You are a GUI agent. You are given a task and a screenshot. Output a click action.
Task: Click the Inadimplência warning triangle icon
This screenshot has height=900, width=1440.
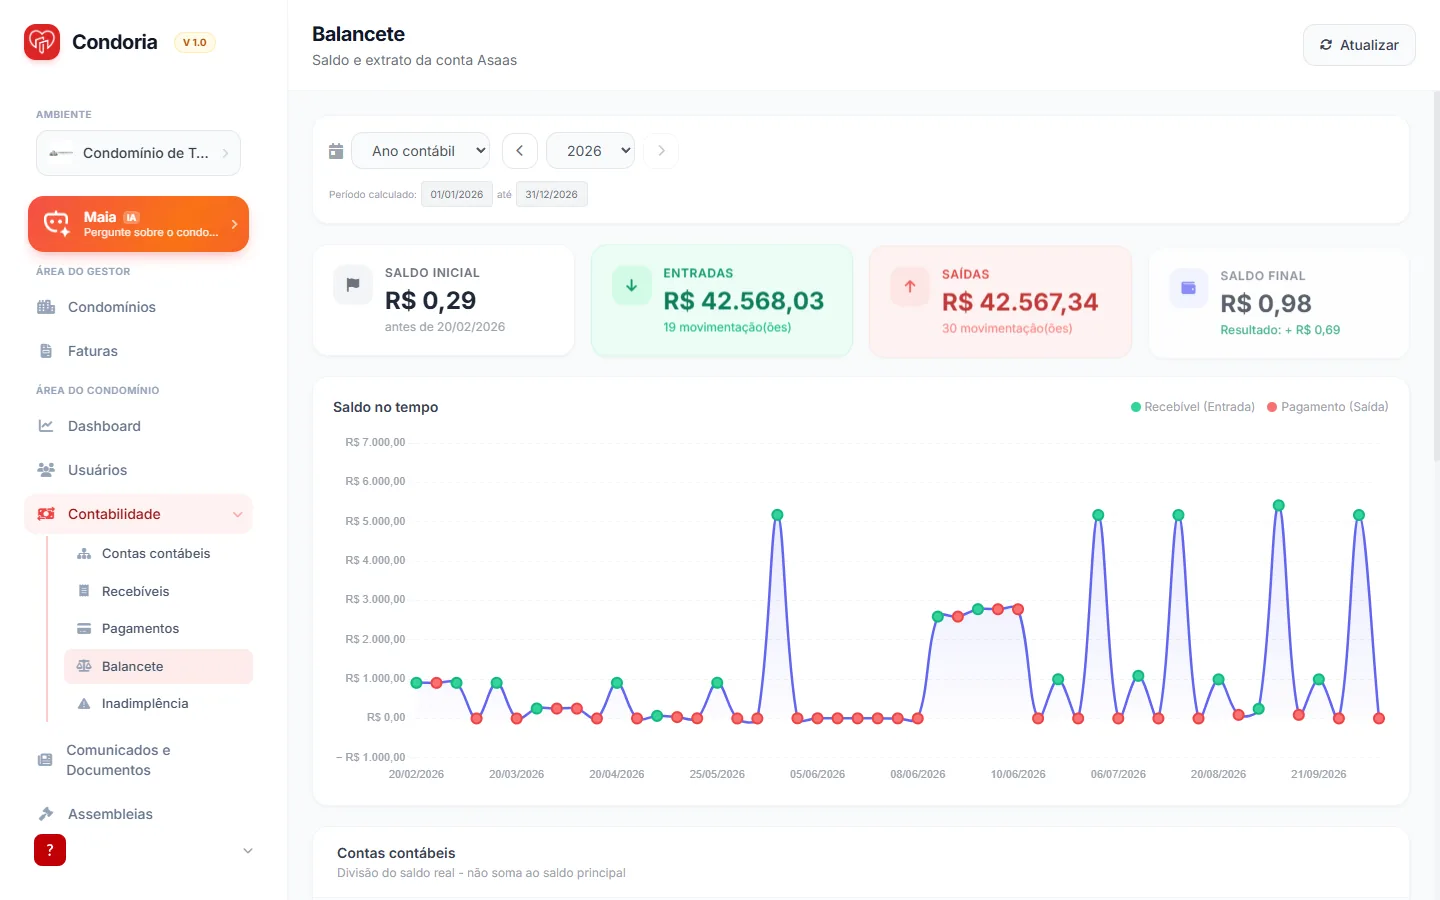pos(84,704)
